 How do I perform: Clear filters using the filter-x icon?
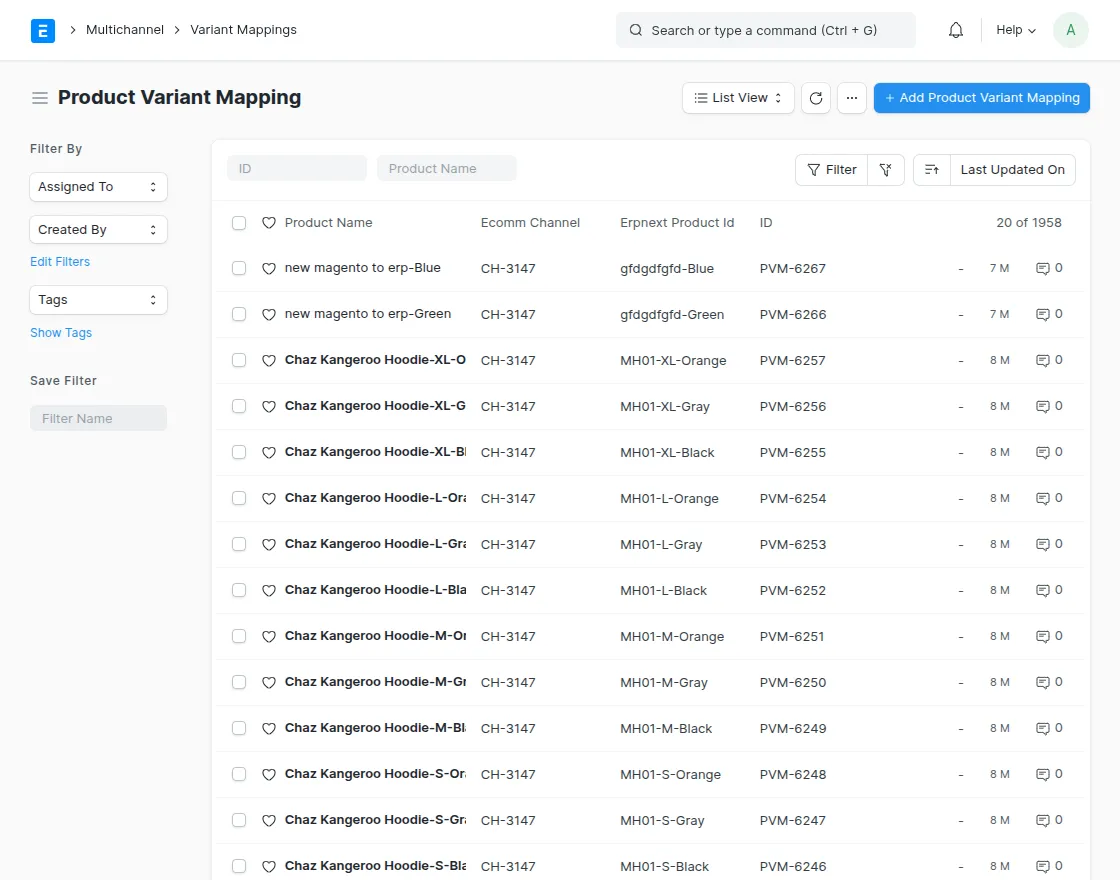(x=886, y=170)
